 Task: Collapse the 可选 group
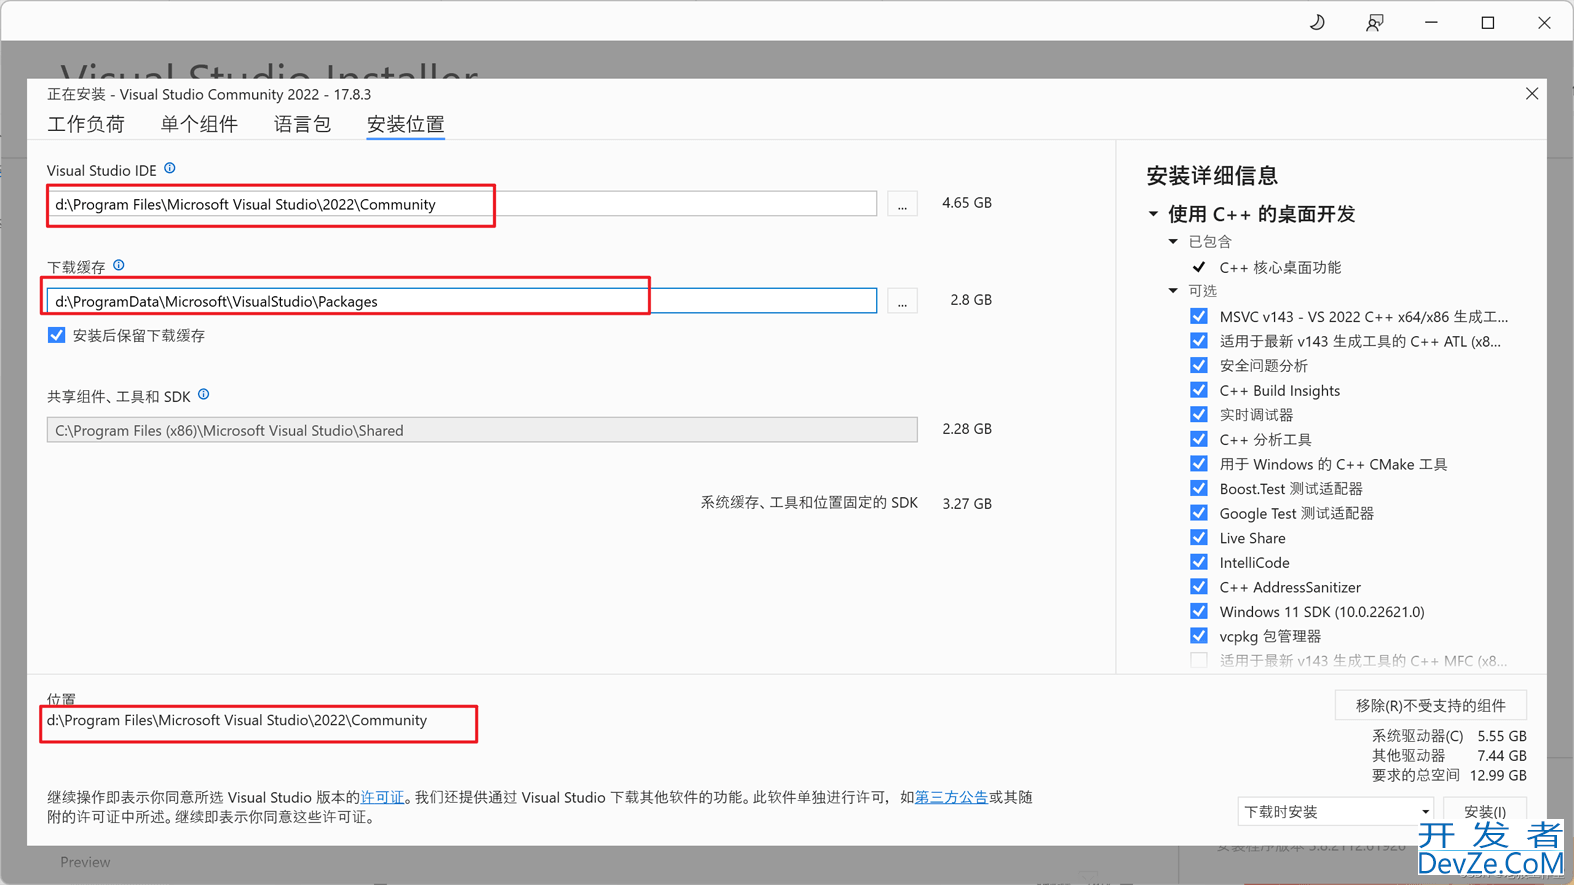pyautogui.click(x=1173, y=290)
